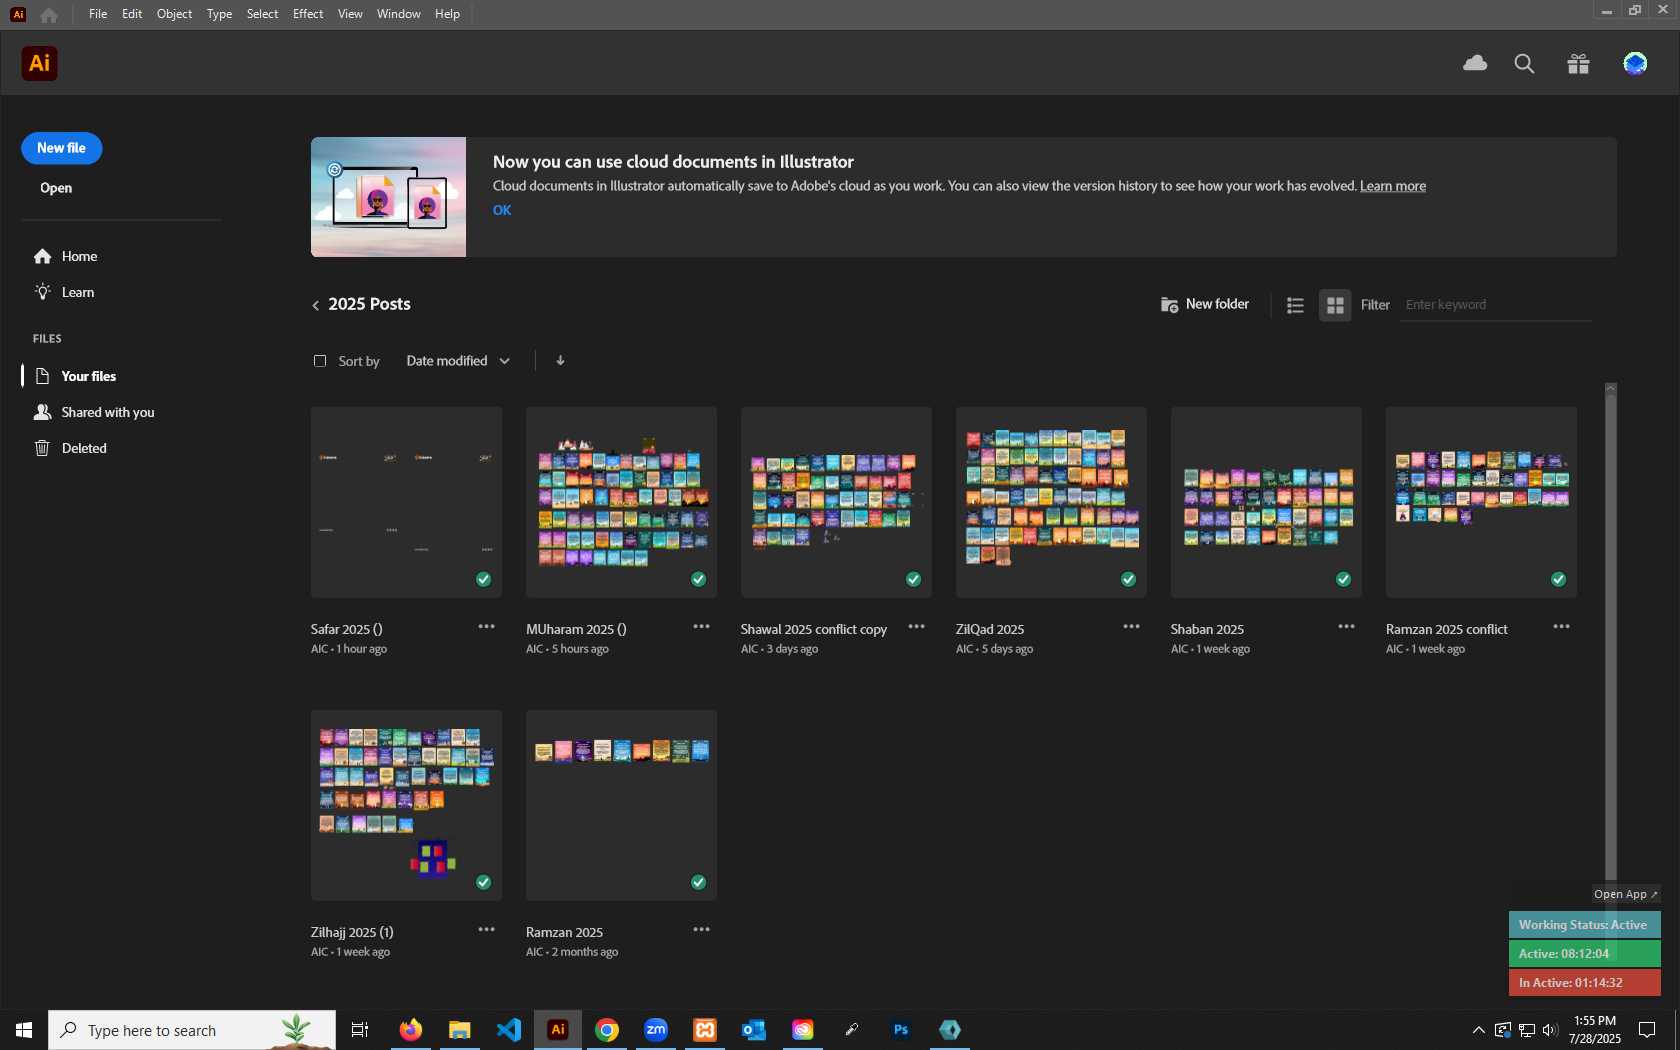
Task: Go to Learn in sidebar
Action: click(x=64, y=293)
